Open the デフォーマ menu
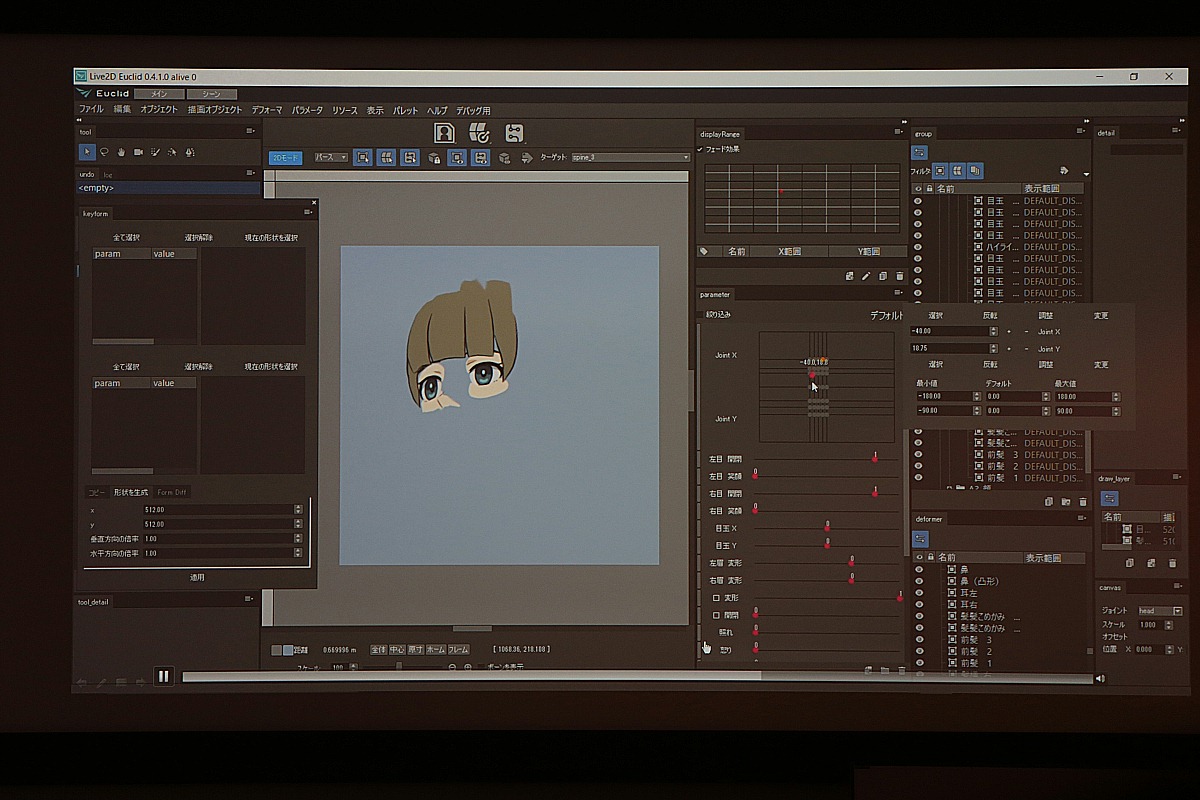This screenshot has height=800, width=1200. pos(266,110)
